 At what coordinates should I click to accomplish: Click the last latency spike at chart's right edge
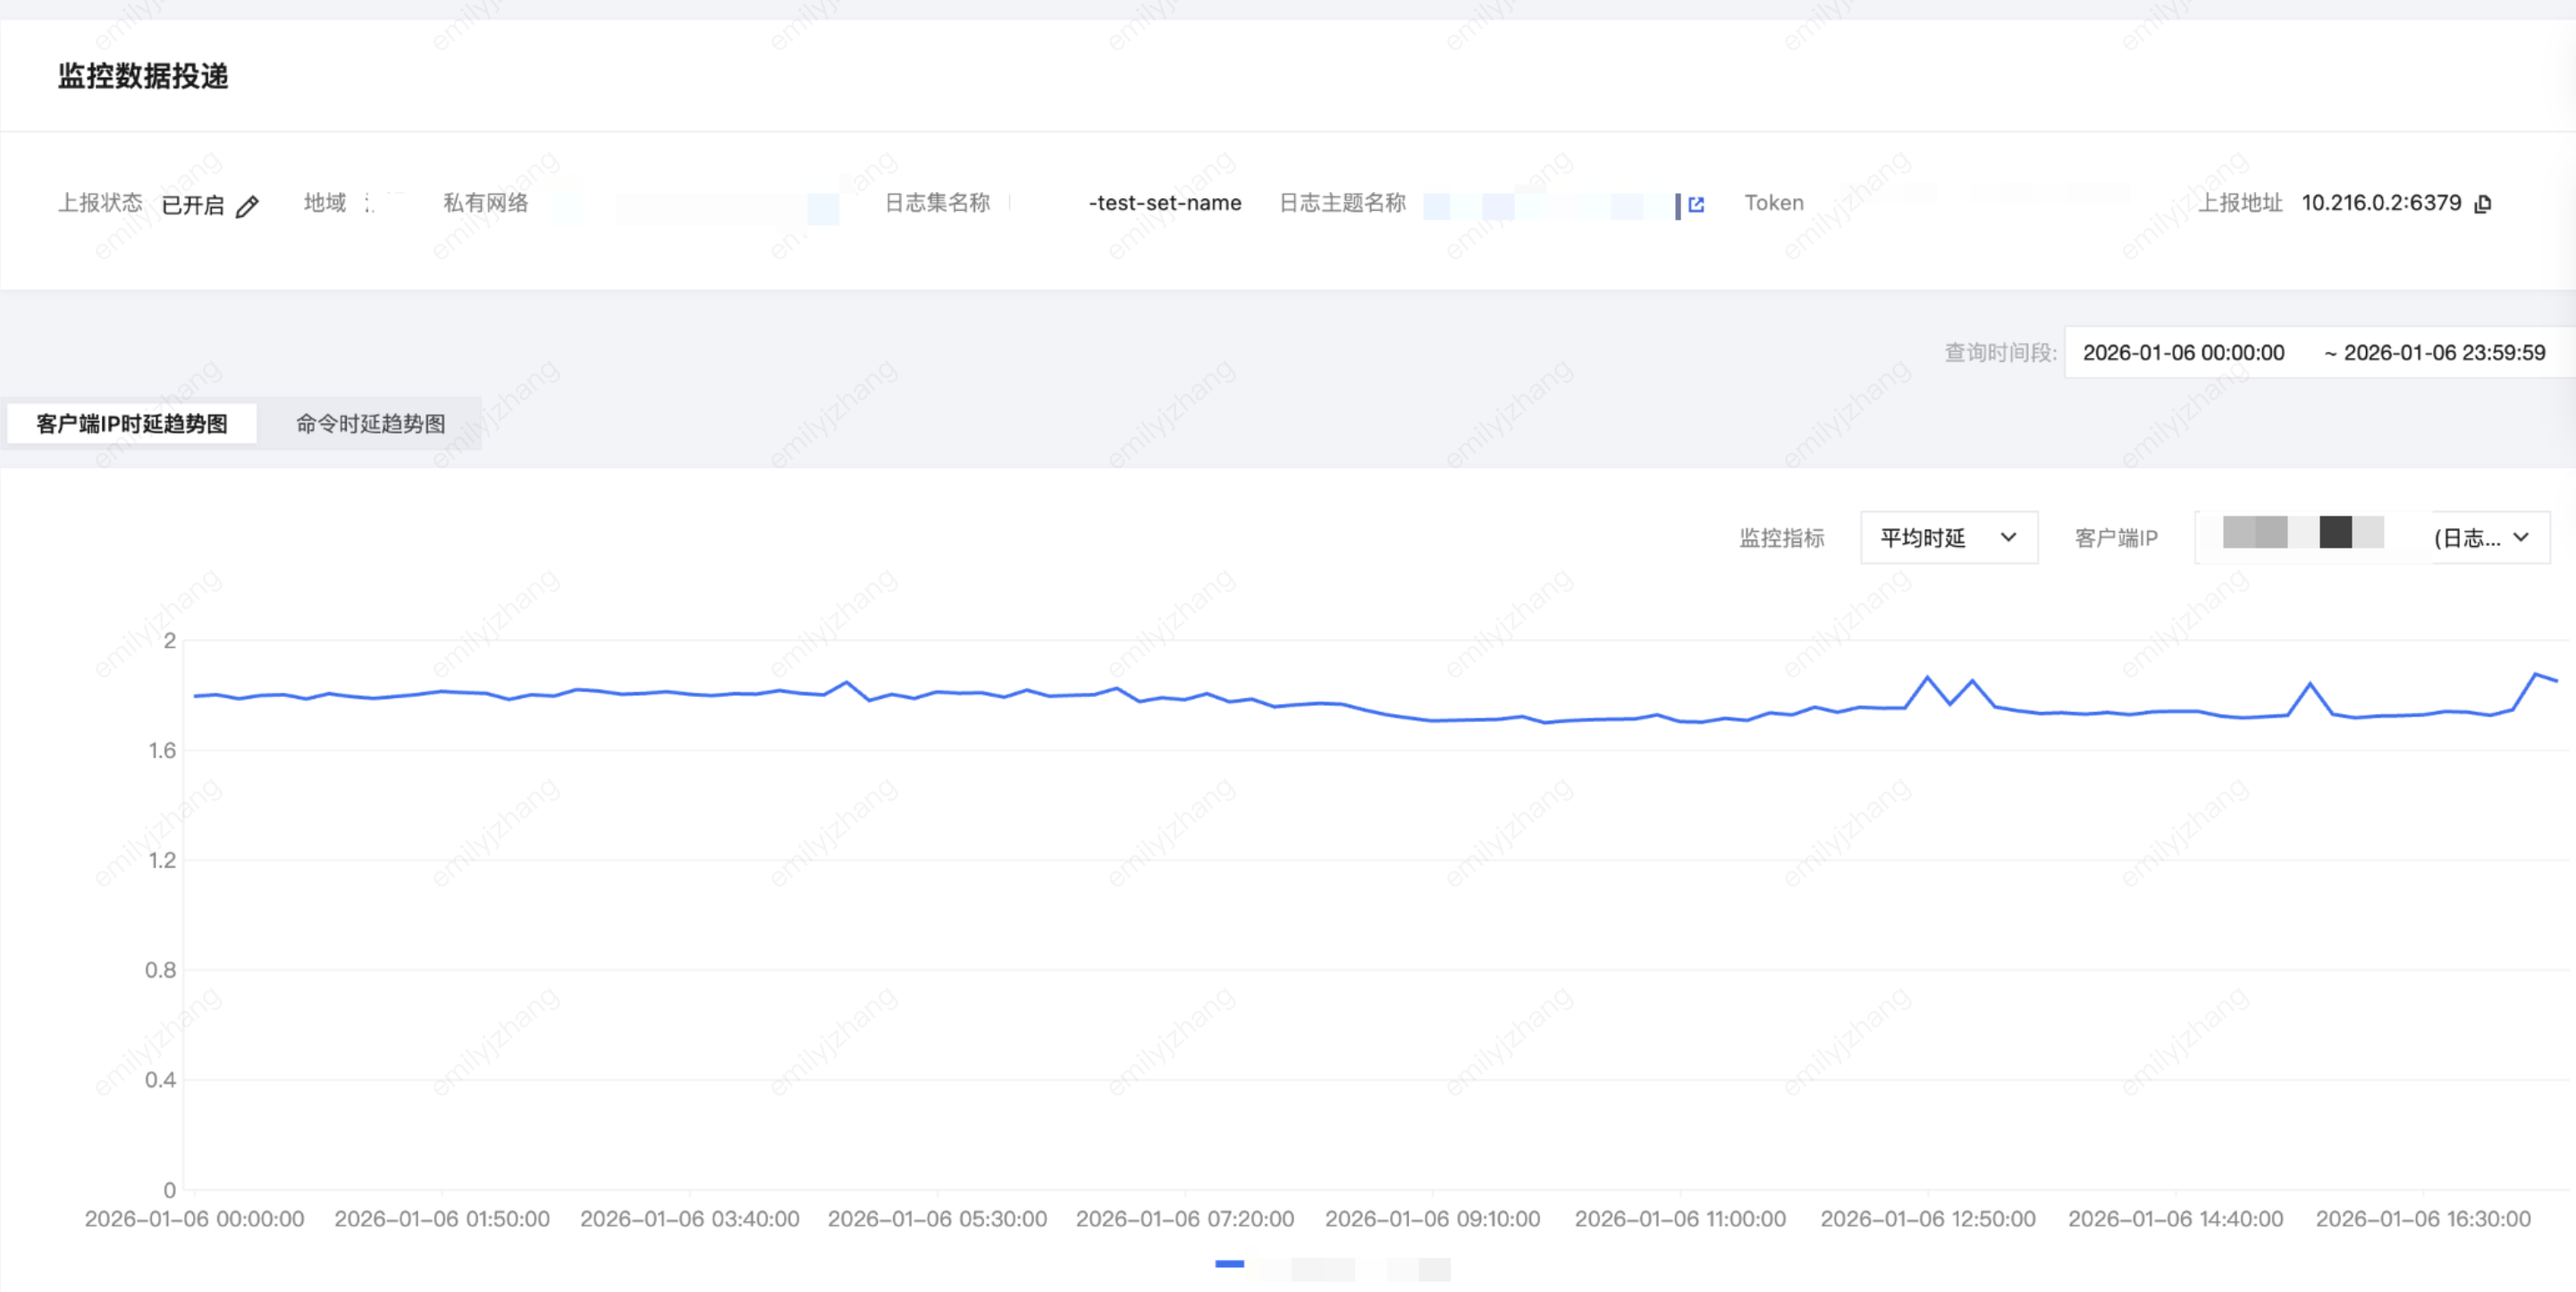(2536, 675)
